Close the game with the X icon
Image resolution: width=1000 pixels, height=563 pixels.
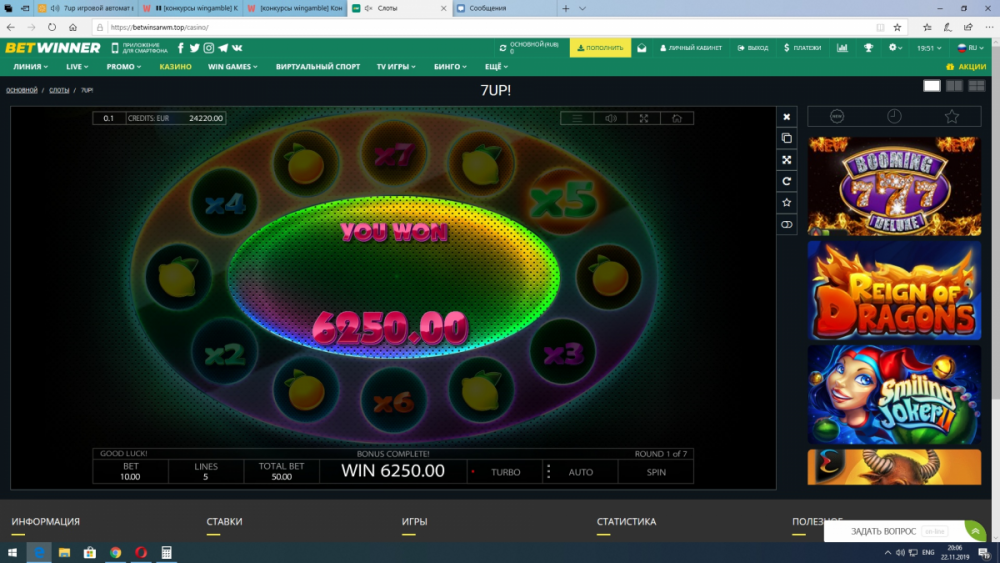pyautogui.click(x=787, y=116)
